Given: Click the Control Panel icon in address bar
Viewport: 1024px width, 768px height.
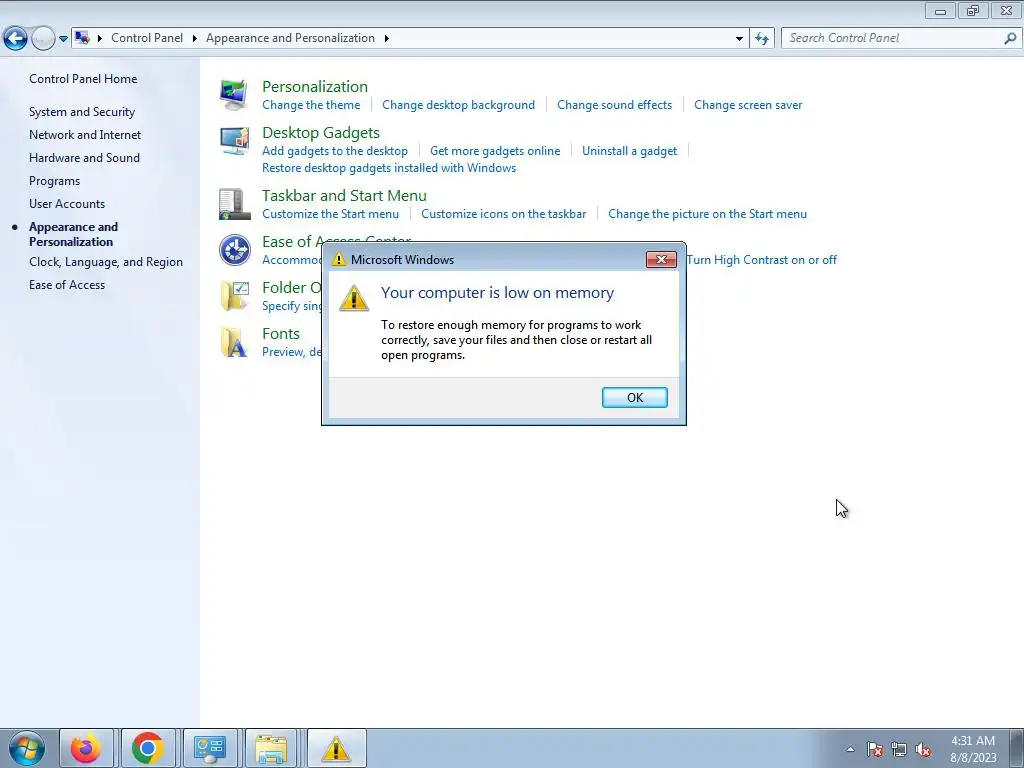Looking at the screenshot, I should point(82,38).
